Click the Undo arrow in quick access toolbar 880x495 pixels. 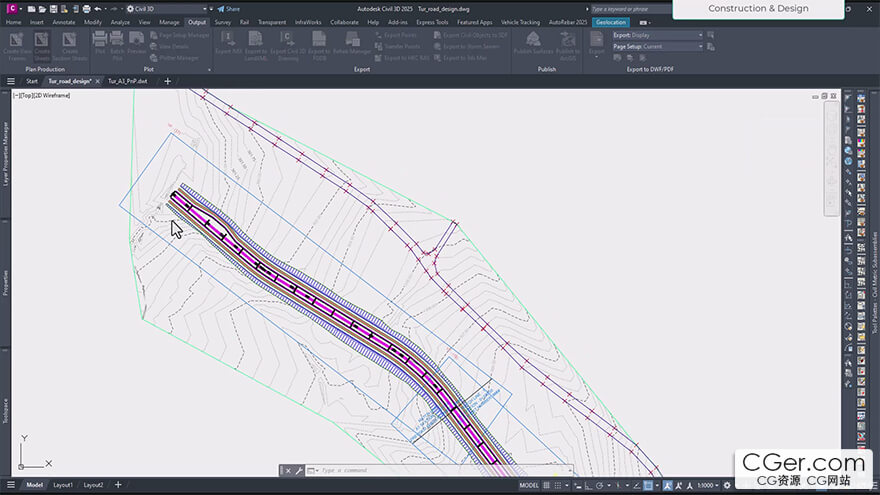click(98, 8)
